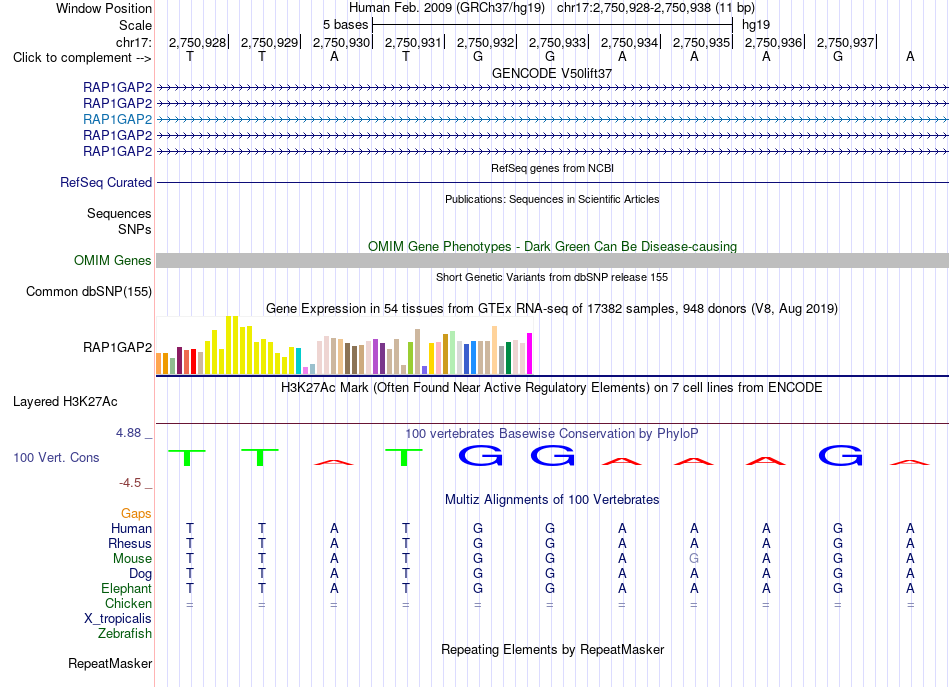Viewport: 950px width, 687px height.
Task: Click the GTEx 'Gene Expression in 54 tissues' title
Action: coord(552,308)
